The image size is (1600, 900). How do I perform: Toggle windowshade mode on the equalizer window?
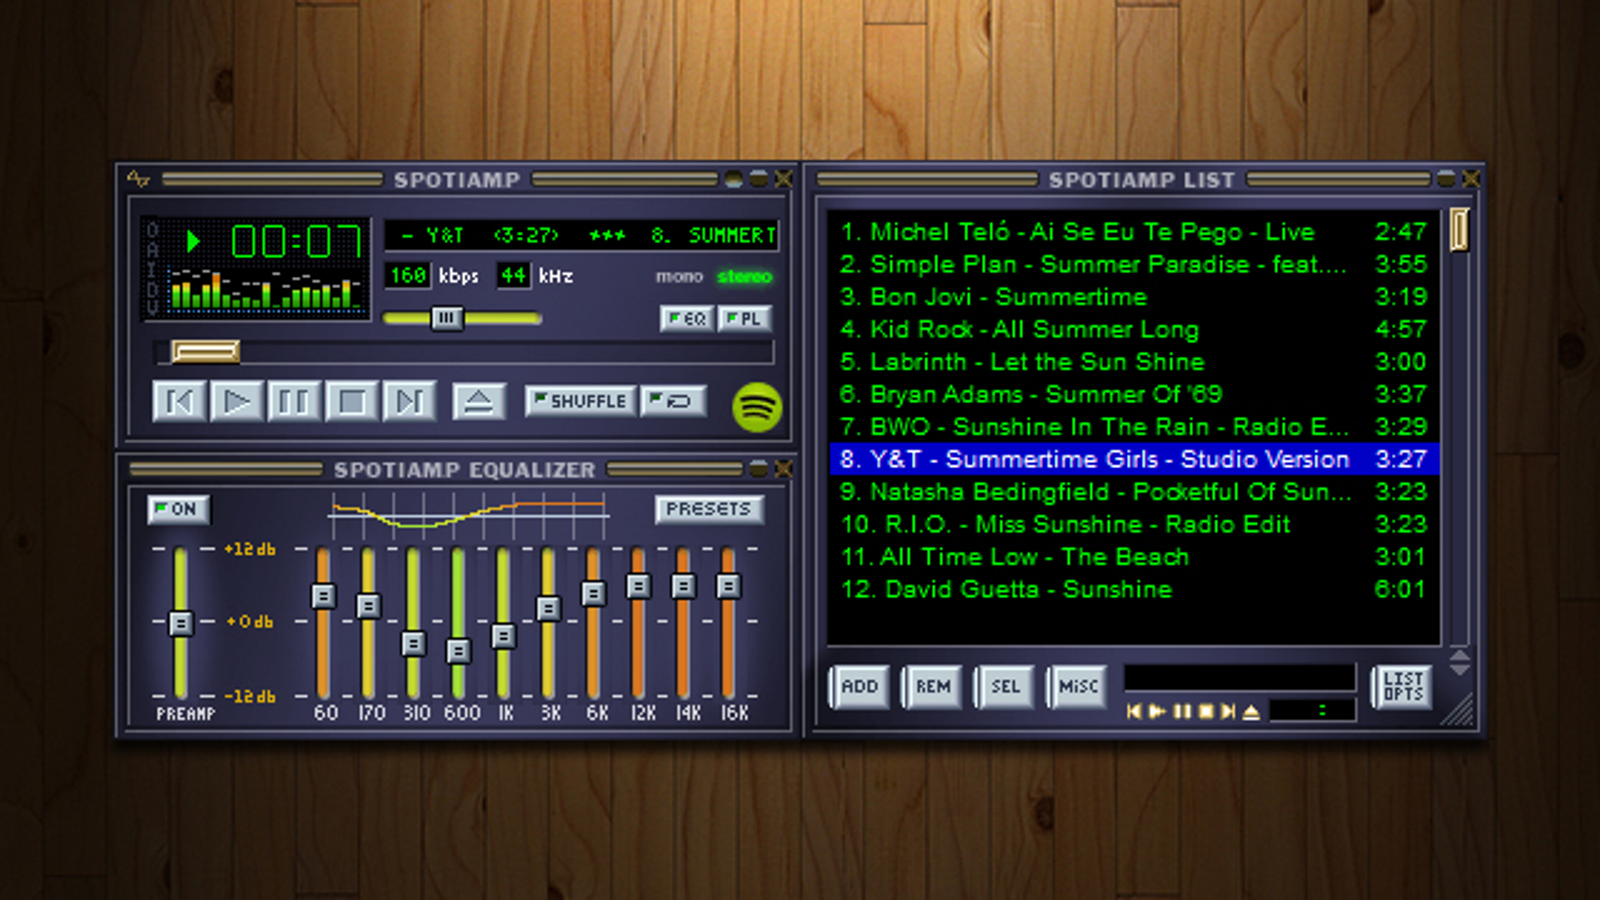tap(759, 468)
